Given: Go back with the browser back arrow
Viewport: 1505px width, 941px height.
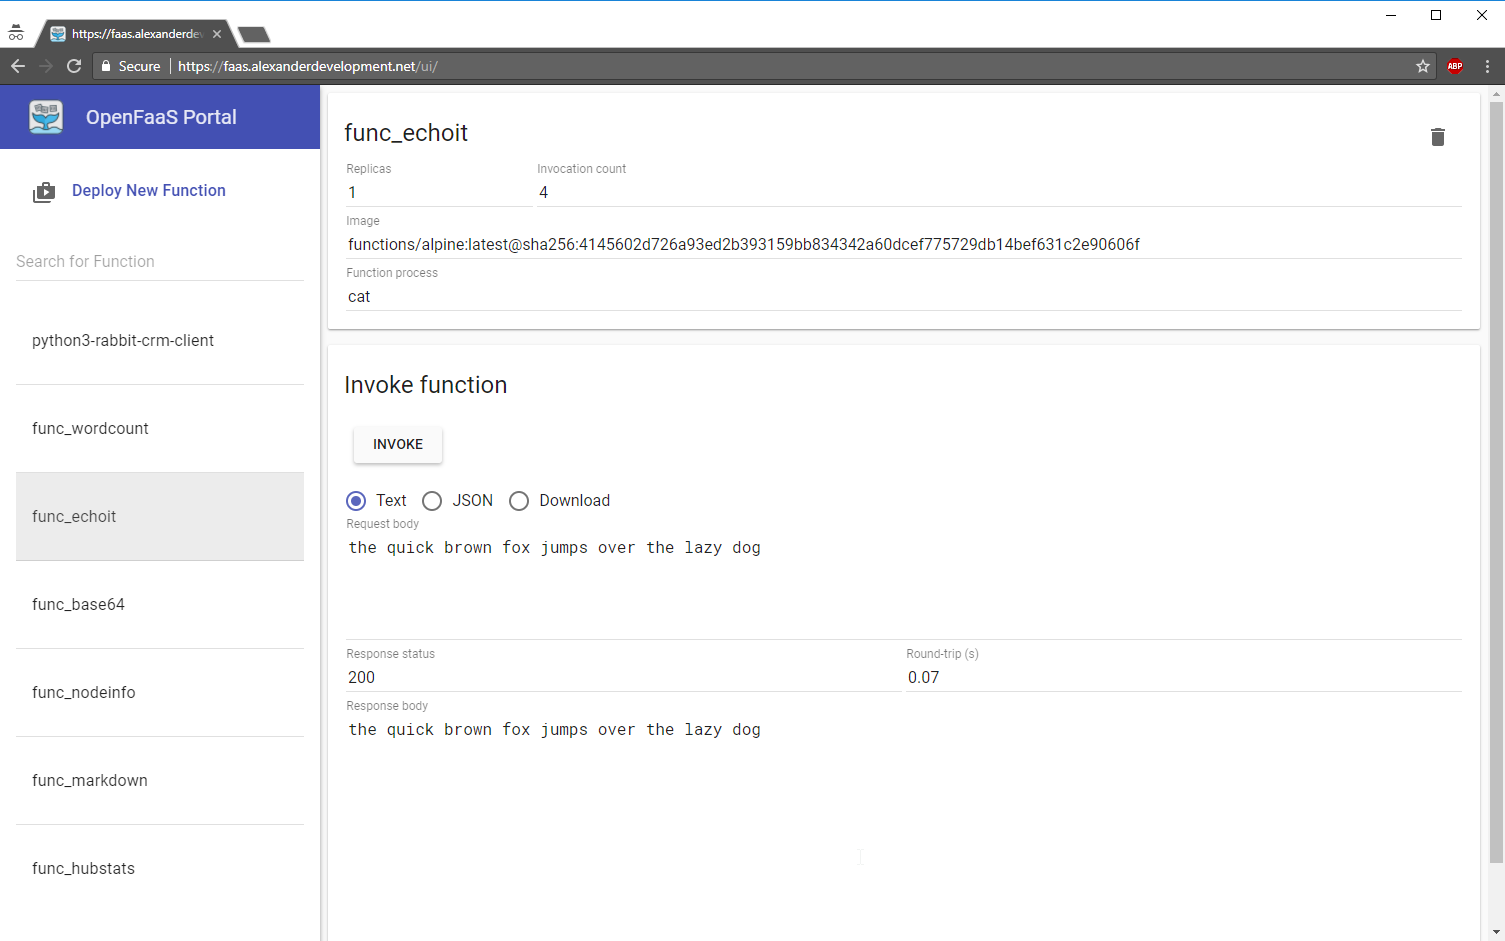Looking at the screenshot, I should click(x=18, y=66).
